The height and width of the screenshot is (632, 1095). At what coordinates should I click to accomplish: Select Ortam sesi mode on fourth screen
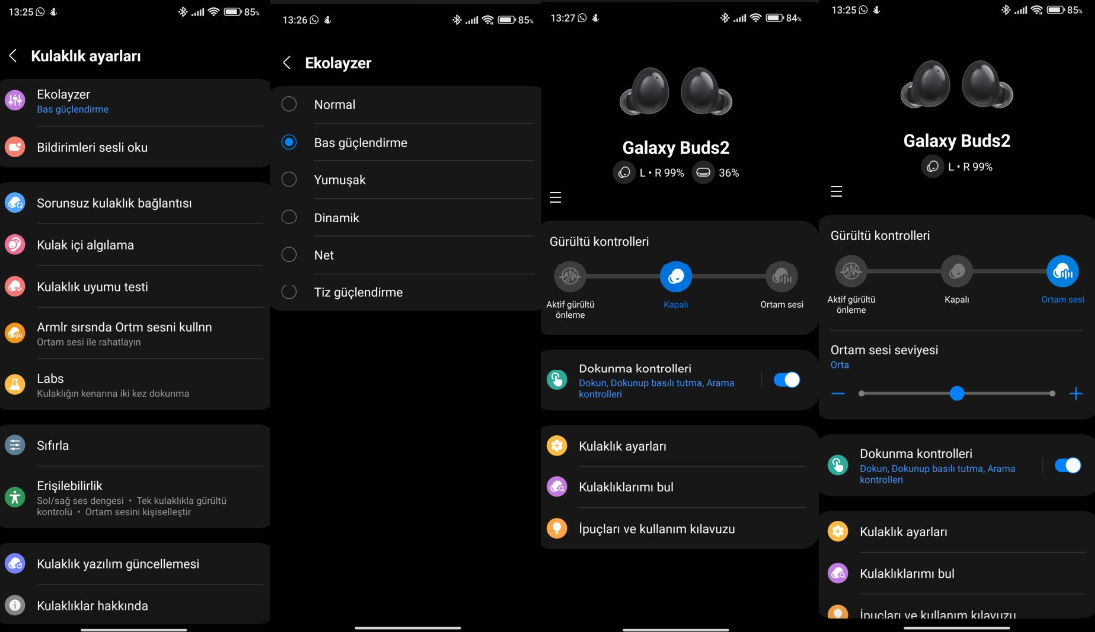click(1062, 271)
